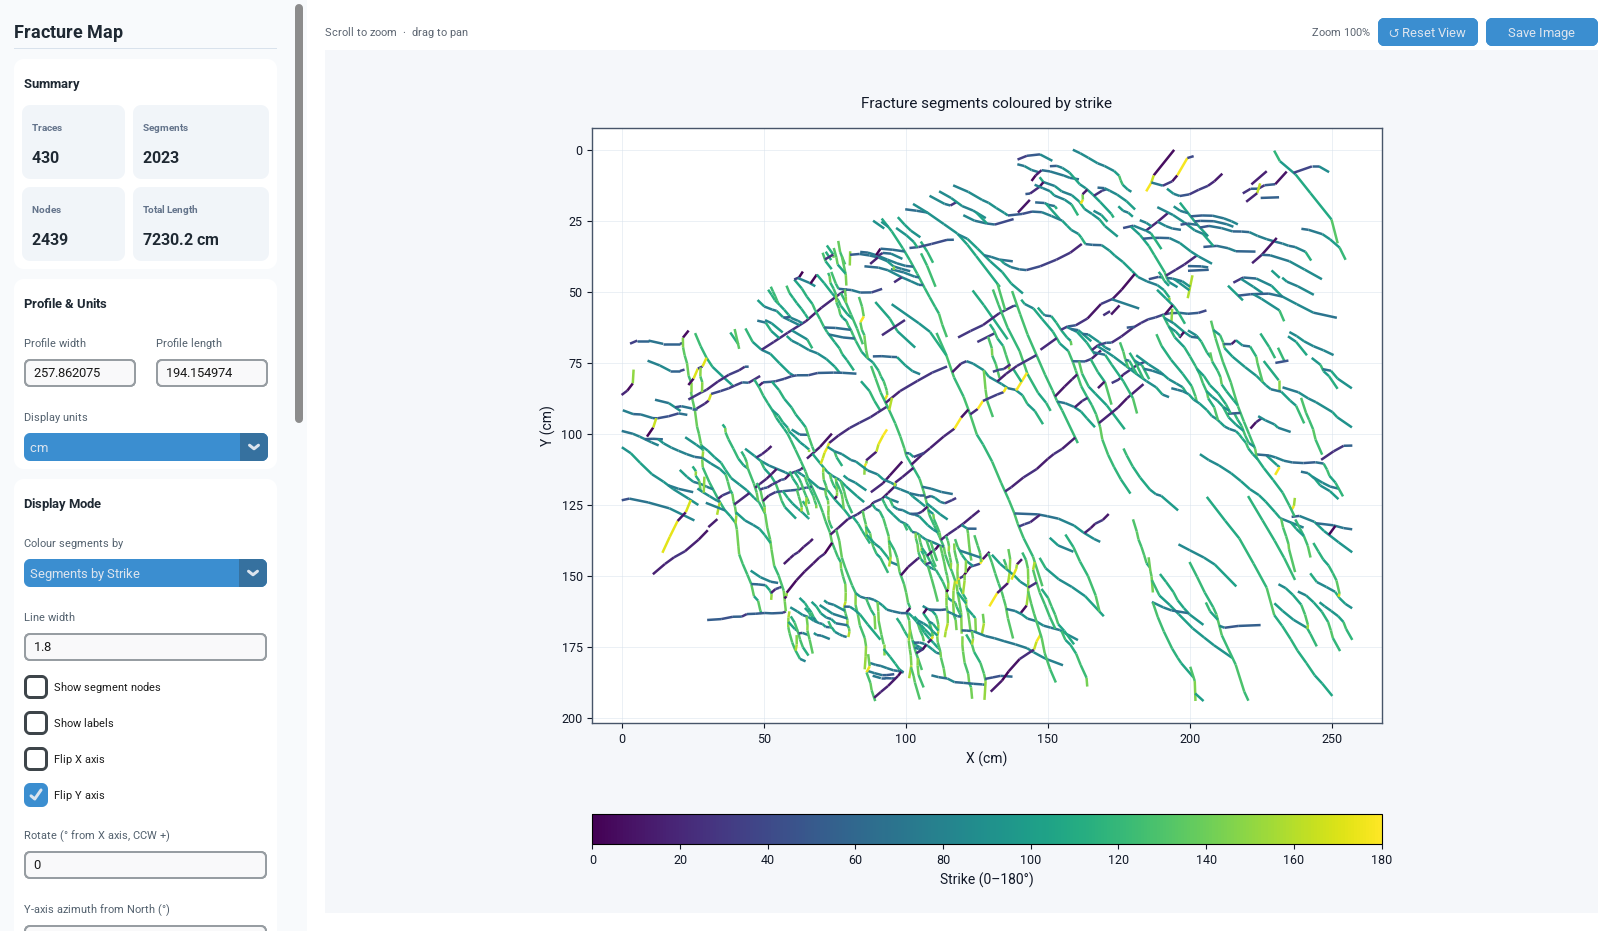This screenshot has width=1616, height=931.
Task: Click the sidebar vertical scrollbar
Action: (x=299, y=213)
